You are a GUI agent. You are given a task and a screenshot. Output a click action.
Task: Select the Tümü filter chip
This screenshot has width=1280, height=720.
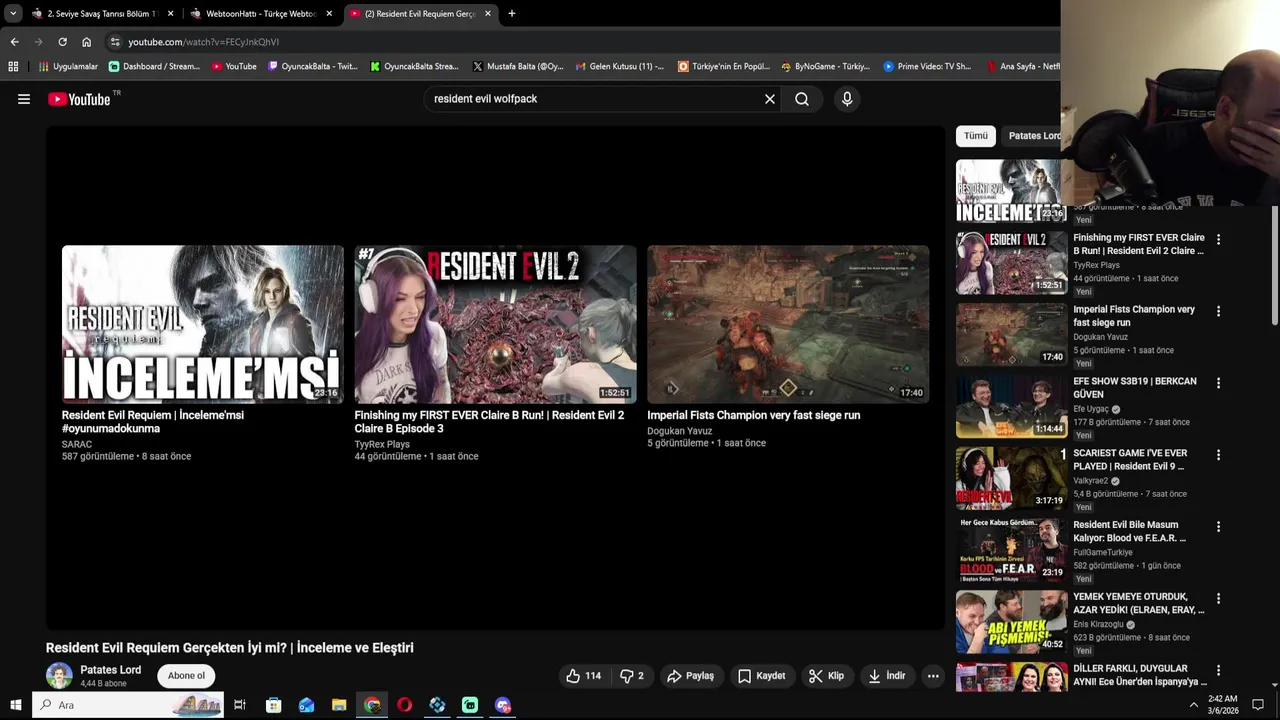coord(976,136)
